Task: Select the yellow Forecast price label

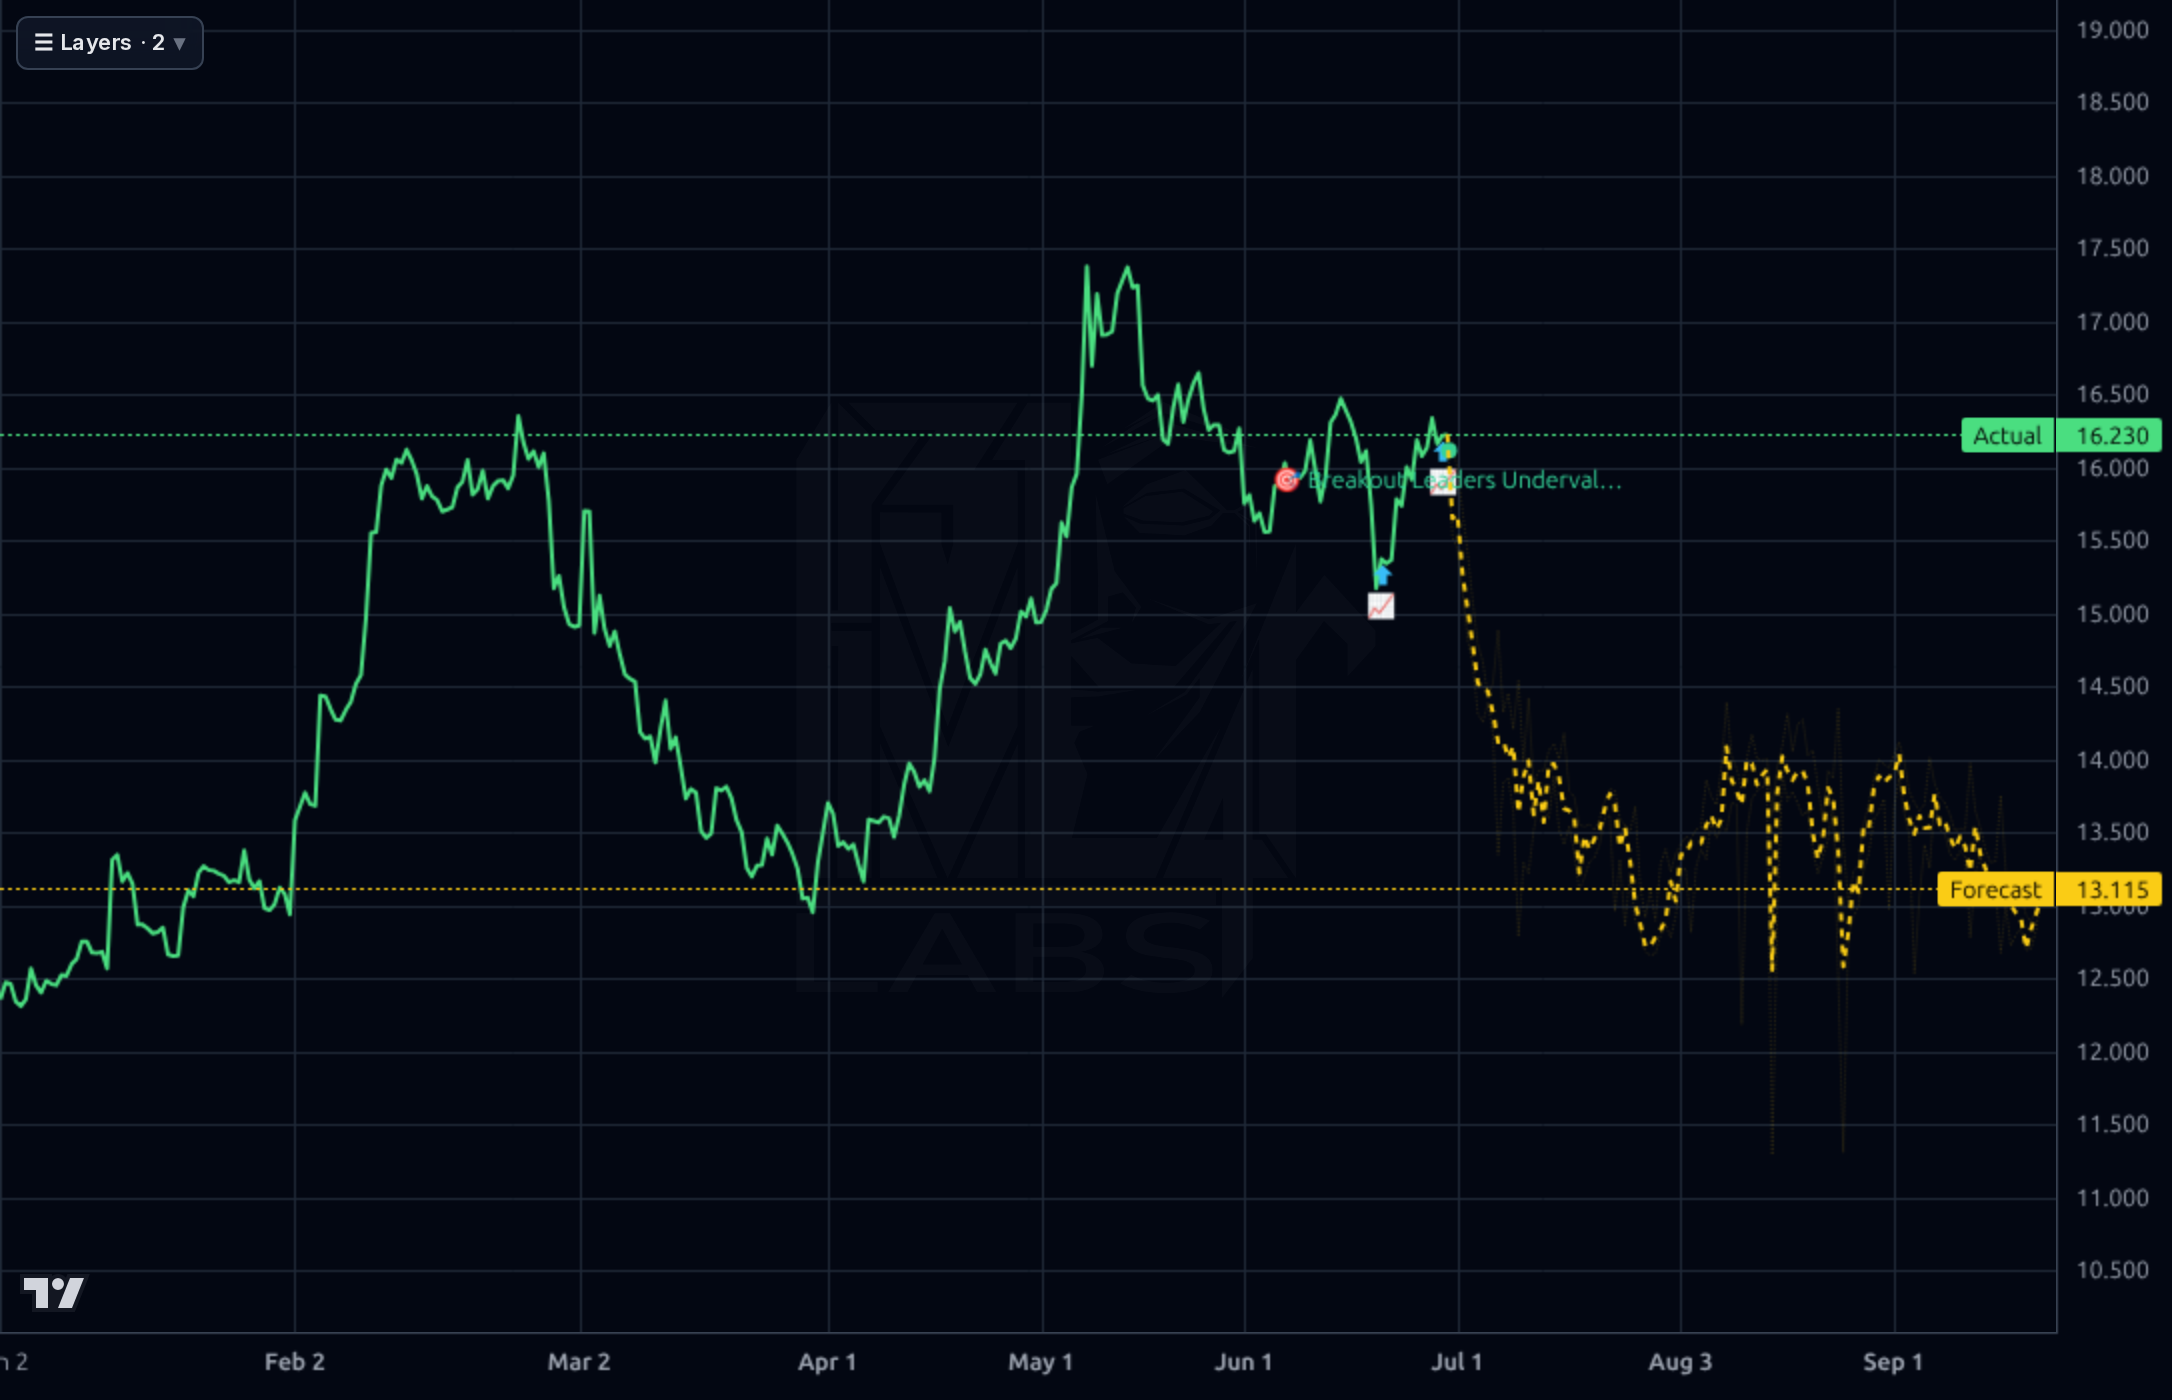Action: coord(1995,890)
